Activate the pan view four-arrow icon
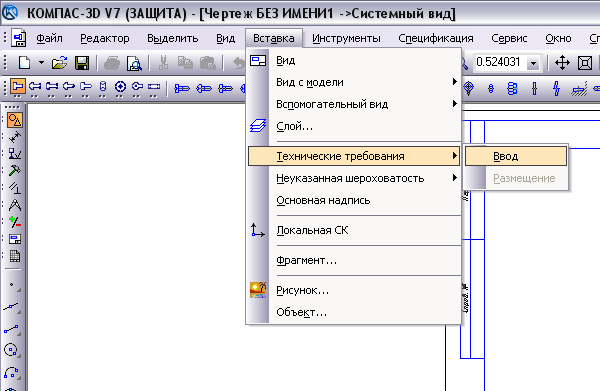The width and height of the screenshot is (600, 391). tap(562, 63)
